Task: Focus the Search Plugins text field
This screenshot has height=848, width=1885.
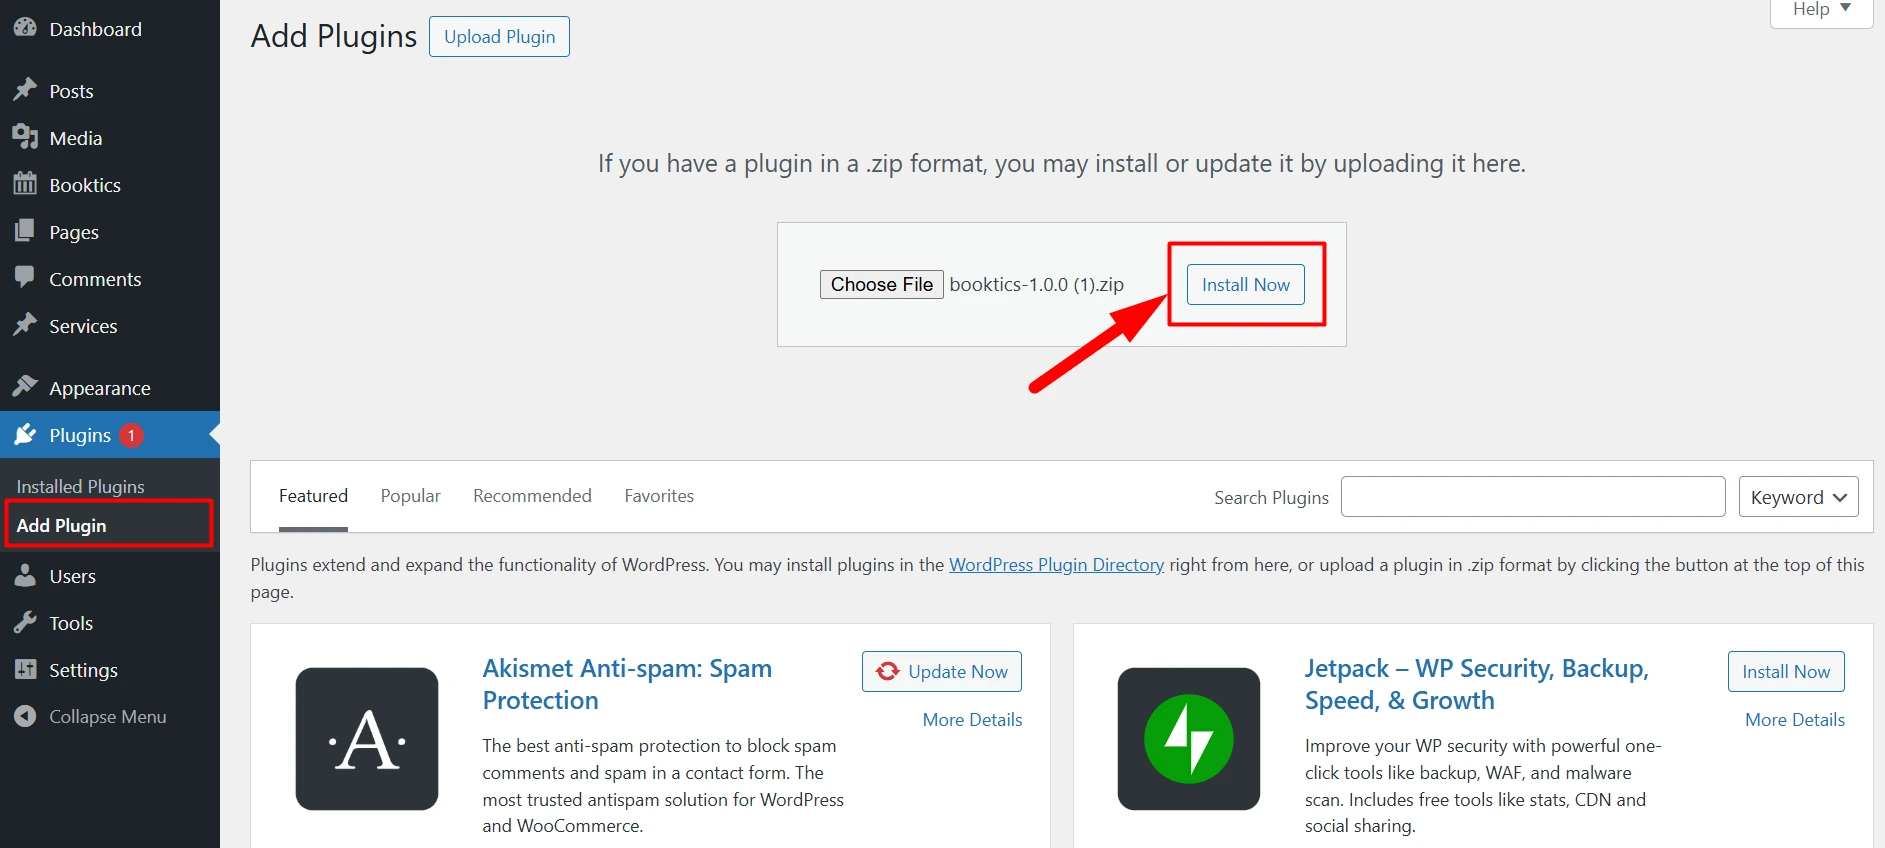Action: [x=1532, y=497]
